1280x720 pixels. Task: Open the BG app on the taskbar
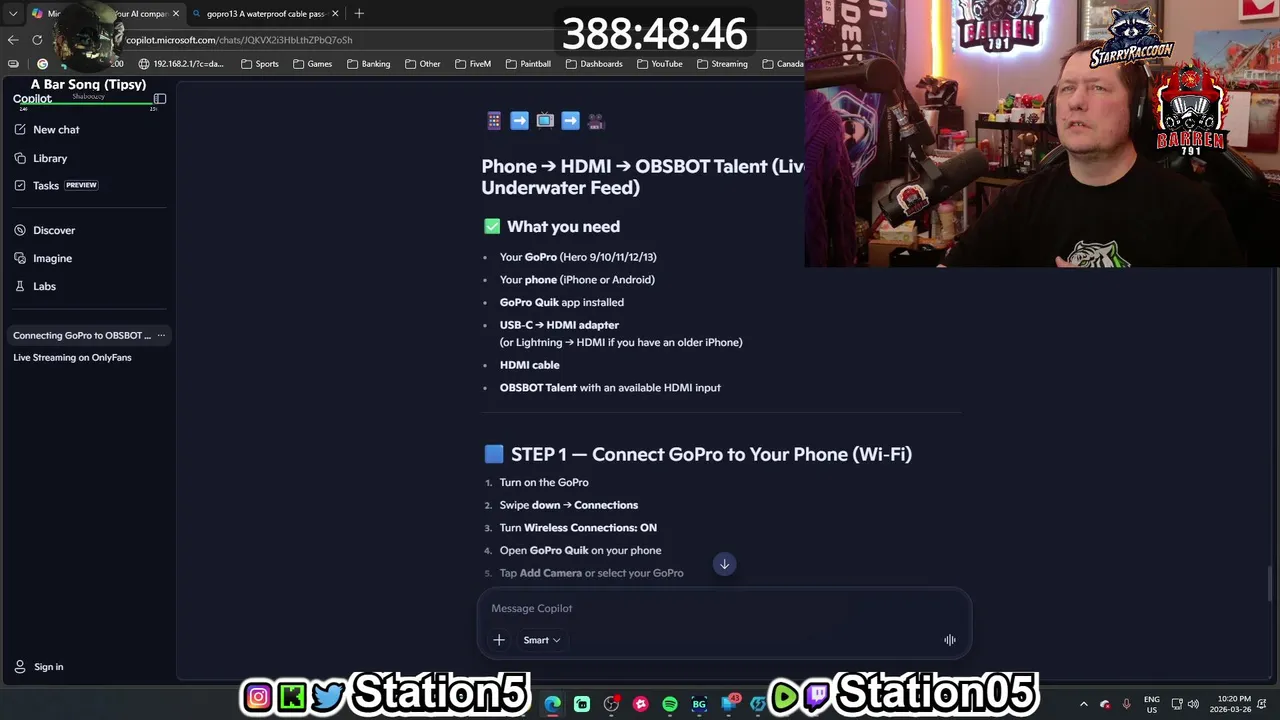point(699,704)
